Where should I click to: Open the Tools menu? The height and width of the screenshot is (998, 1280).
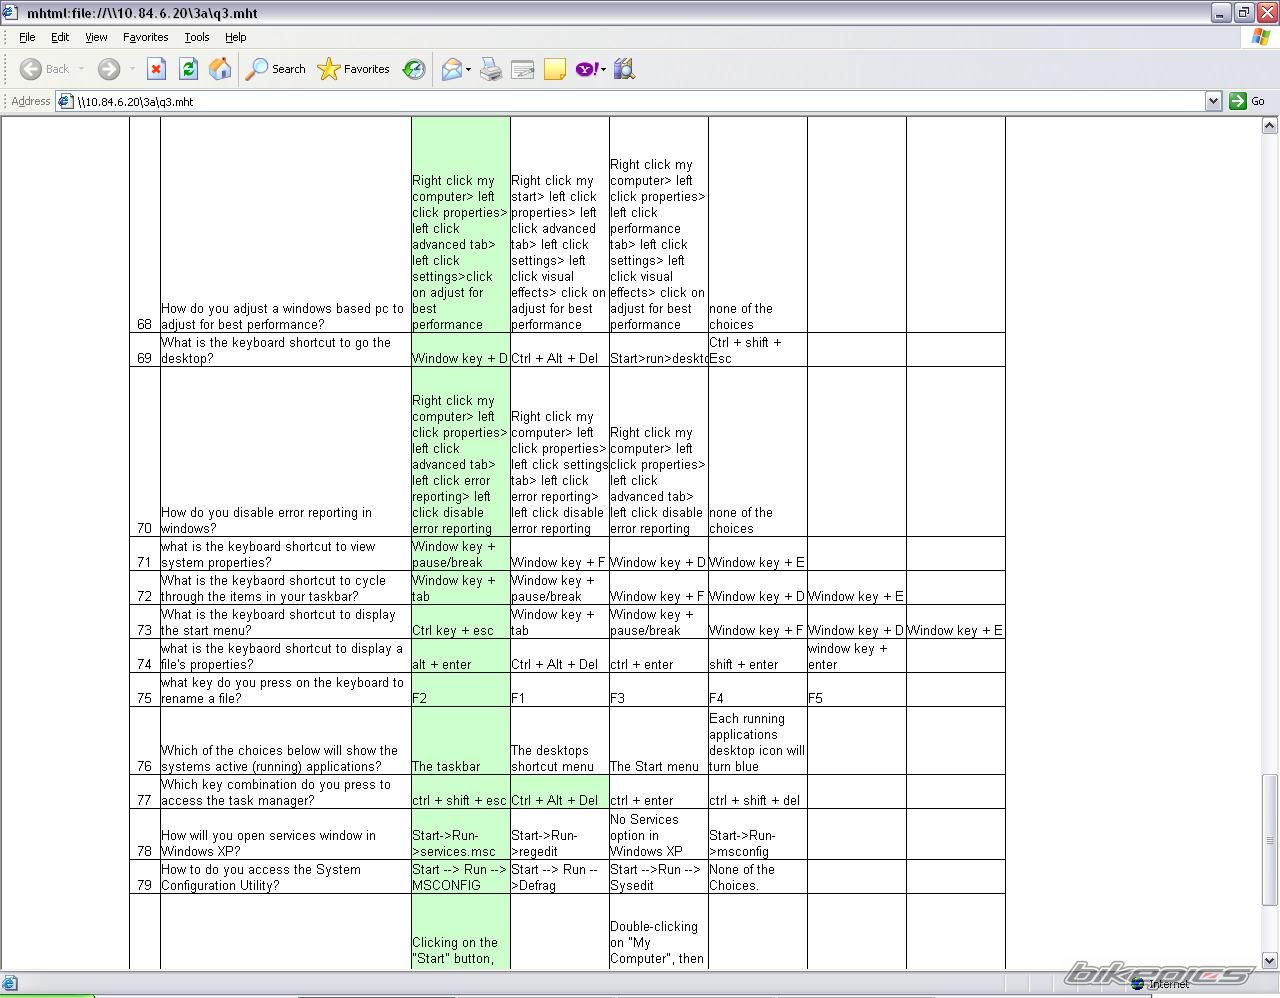click(197, 37)
